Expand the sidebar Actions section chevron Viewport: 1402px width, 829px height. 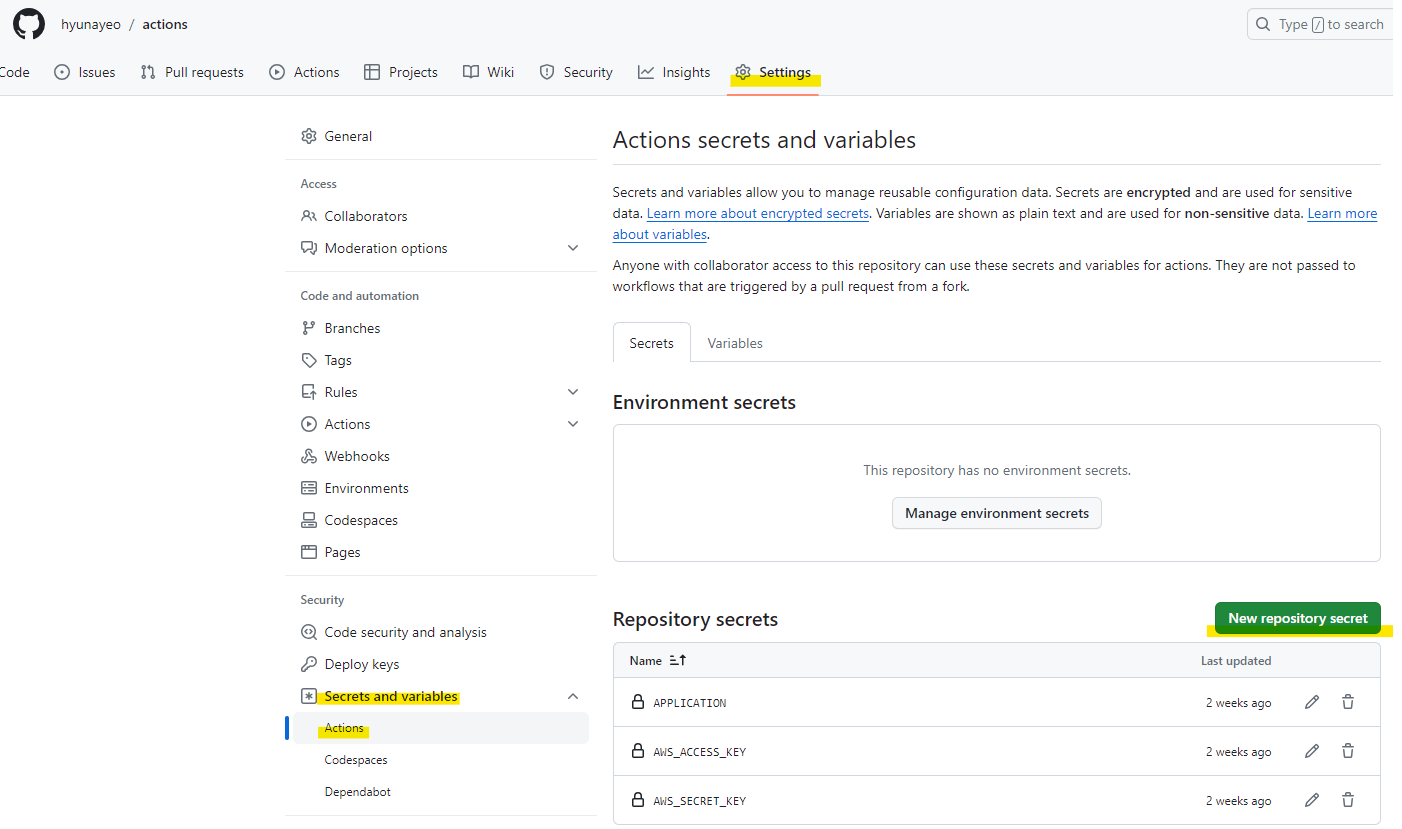tap(573, 424)
